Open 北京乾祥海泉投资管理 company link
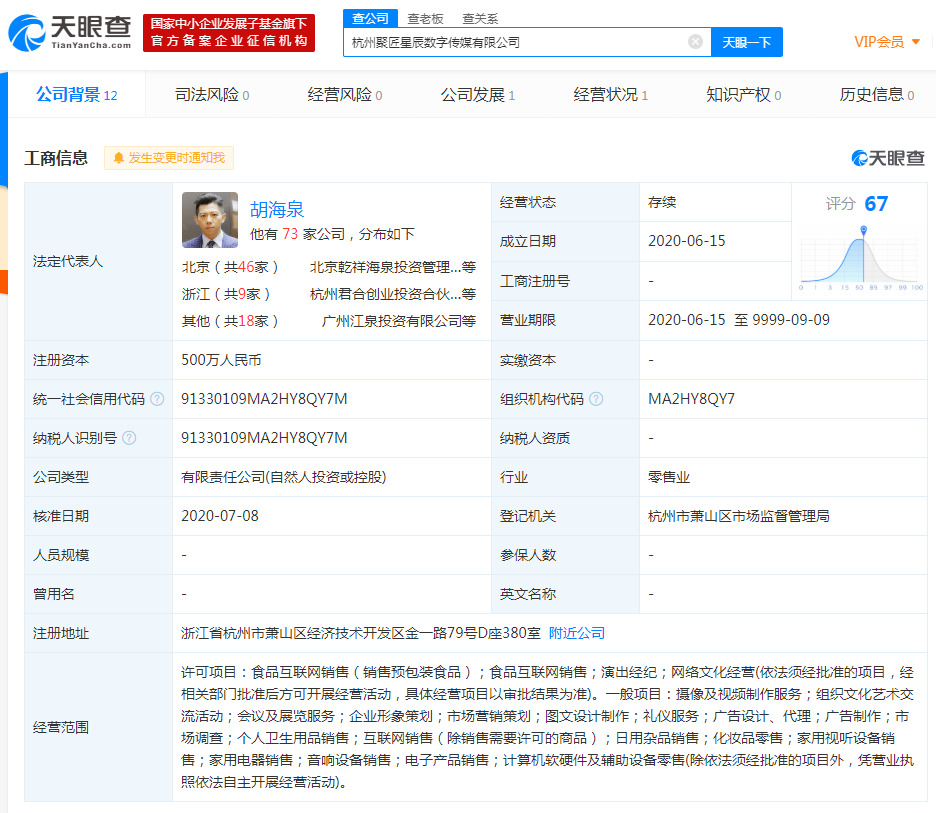936x813 pixels. tap(392, 267)
